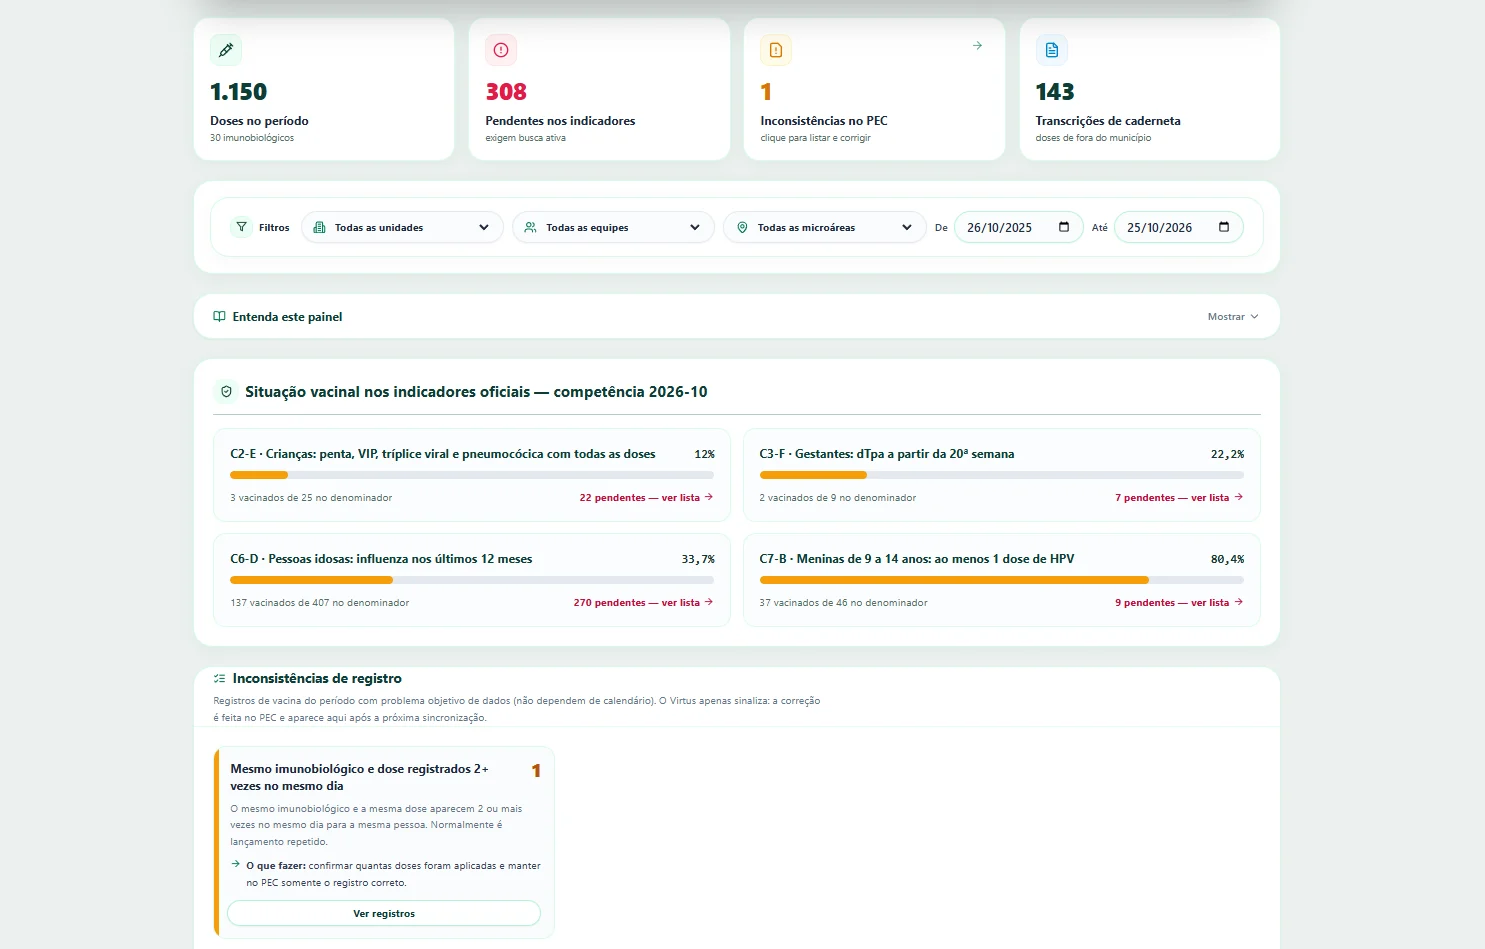Image resolution: width=1485 pixels, height=949 pixels.
Task: Click the funnel Filtros icon
Action: click(x=241, y=227)
